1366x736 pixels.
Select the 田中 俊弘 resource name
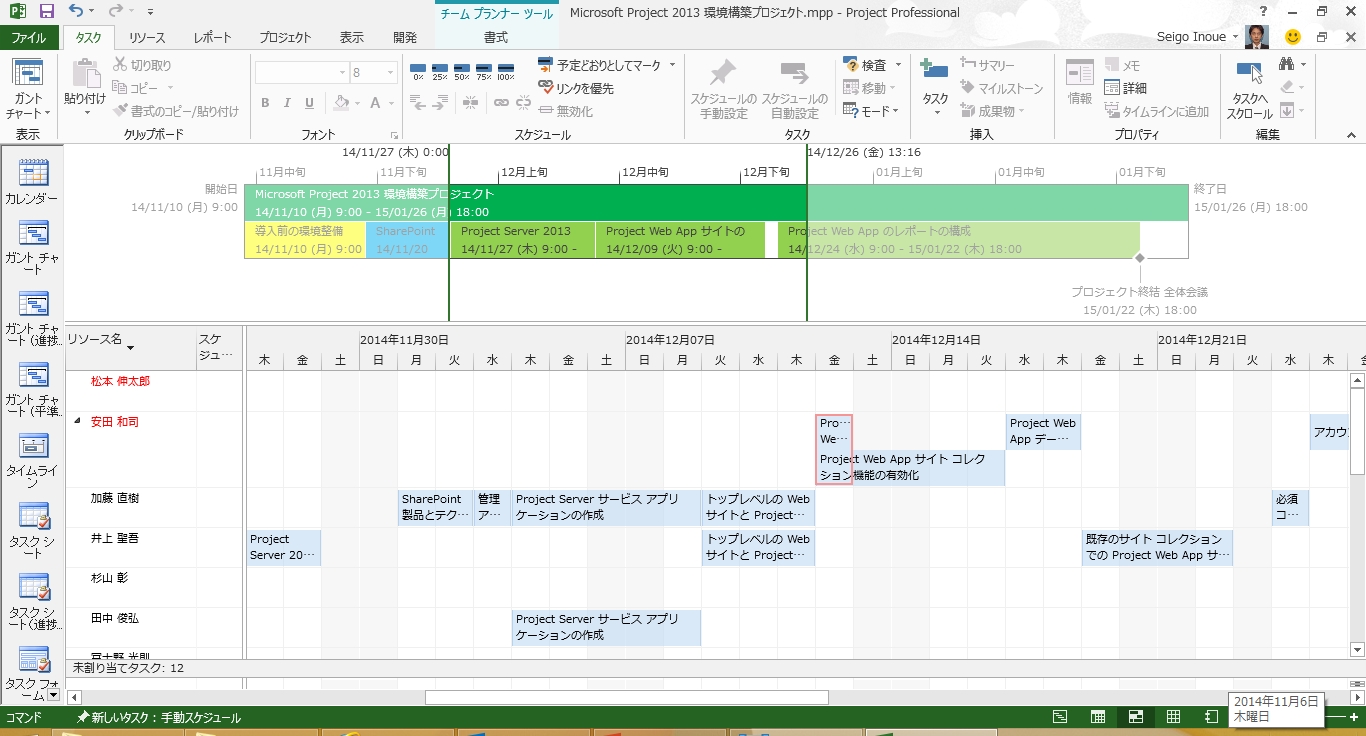pyautogui.click(x=115, y=618)
